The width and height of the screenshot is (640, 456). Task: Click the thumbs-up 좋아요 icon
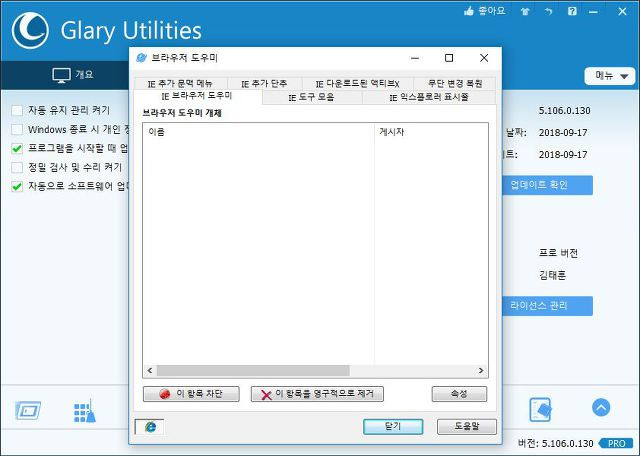click(x=469, y=11)
